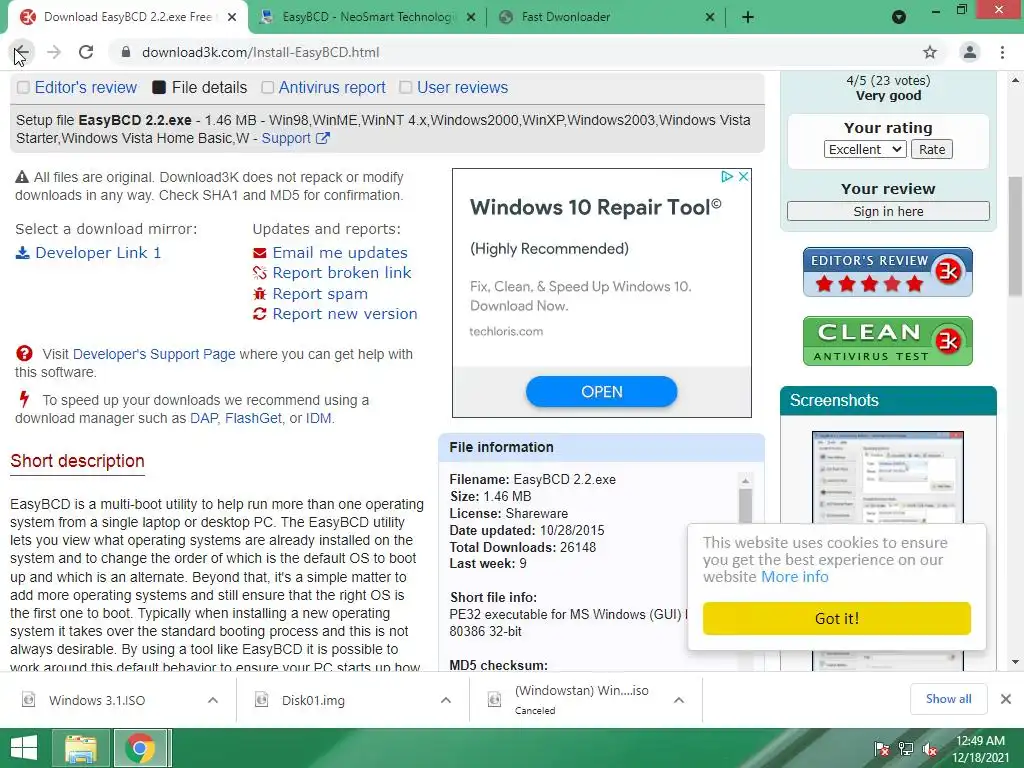Viewport: 1024px width, 768px height.
Task: Bookmark page with star icon
Action: point(930,52)
